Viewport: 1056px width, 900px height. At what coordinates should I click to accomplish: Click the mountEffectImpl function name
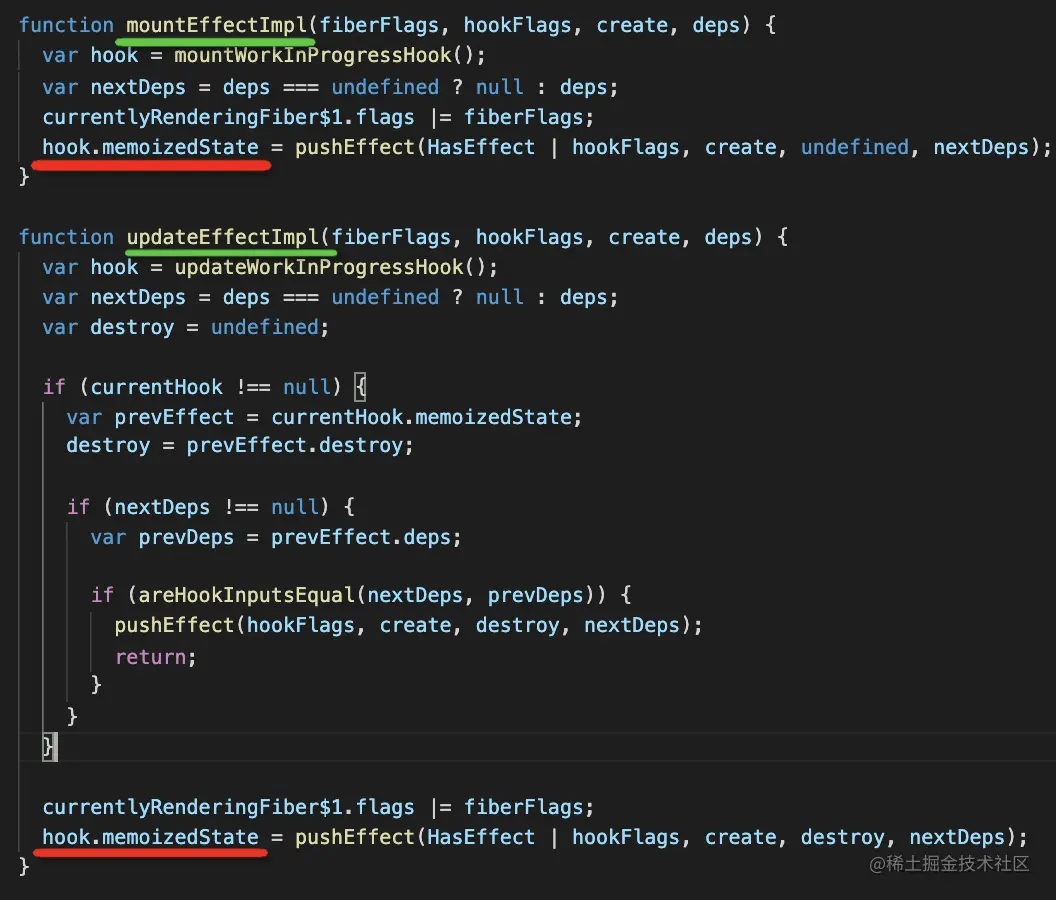tap(216, 26)
